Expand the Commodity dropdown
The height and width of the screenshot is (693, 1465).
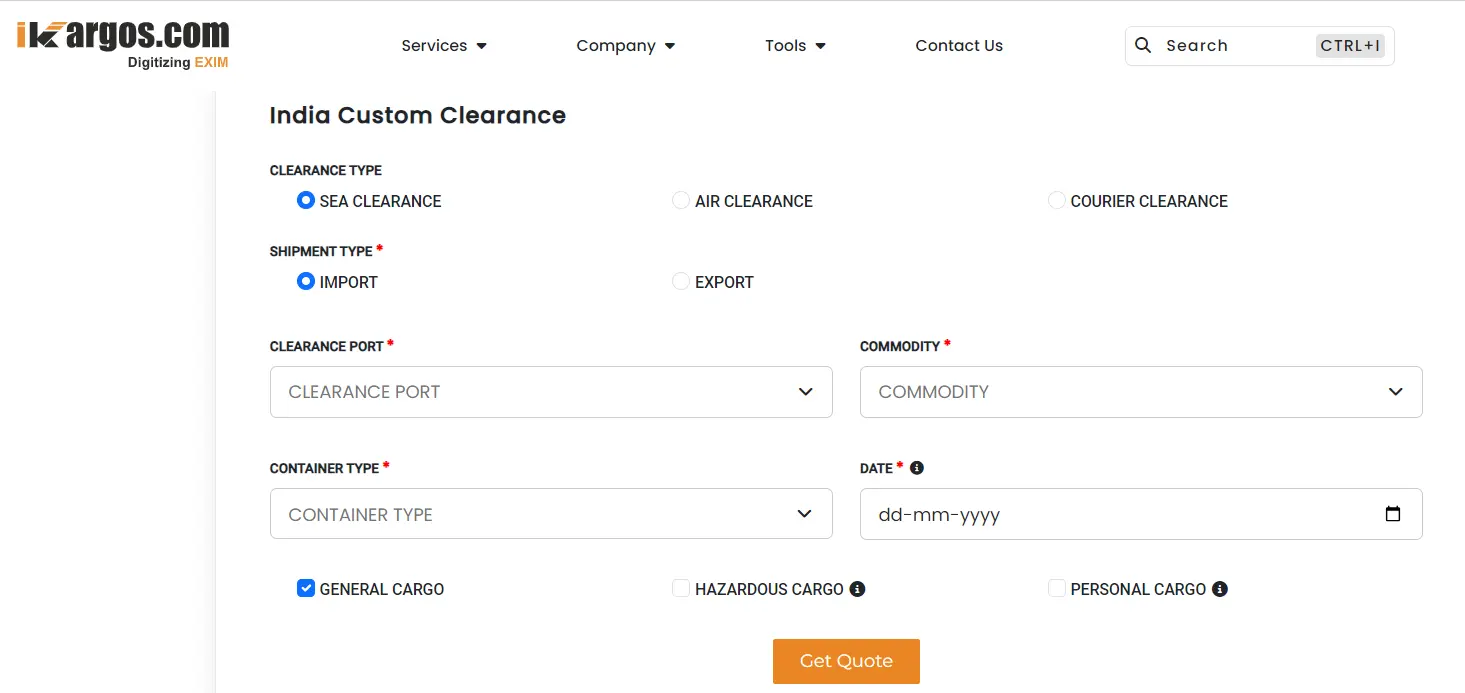1140,392
